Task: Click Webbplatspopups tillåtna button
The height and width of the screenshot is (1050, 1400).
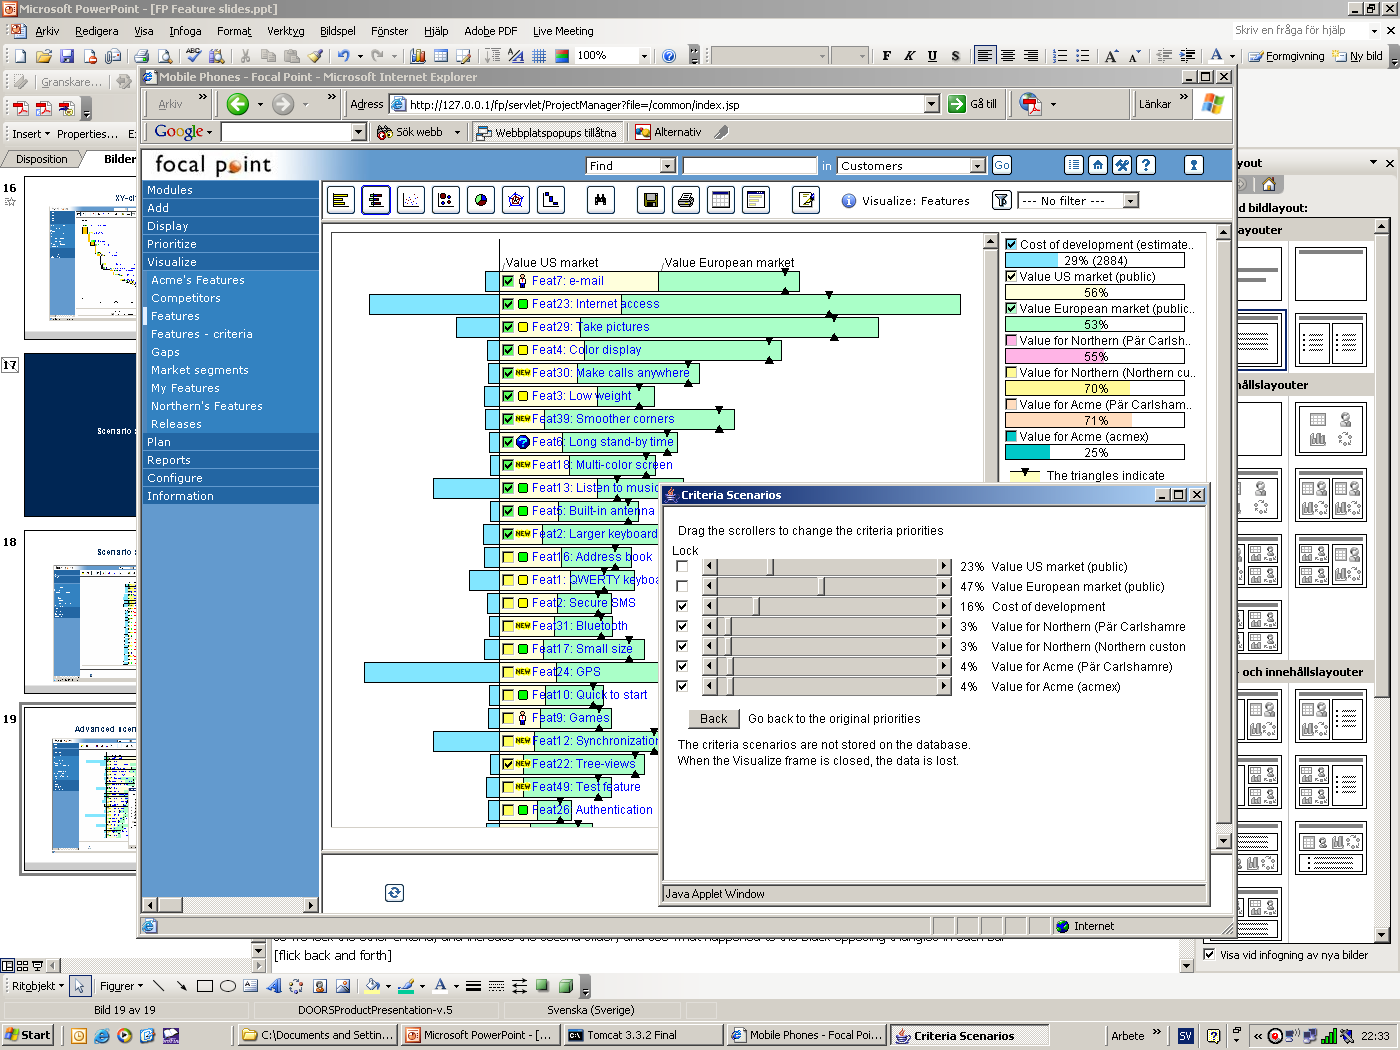Action: tap(546, 132)
